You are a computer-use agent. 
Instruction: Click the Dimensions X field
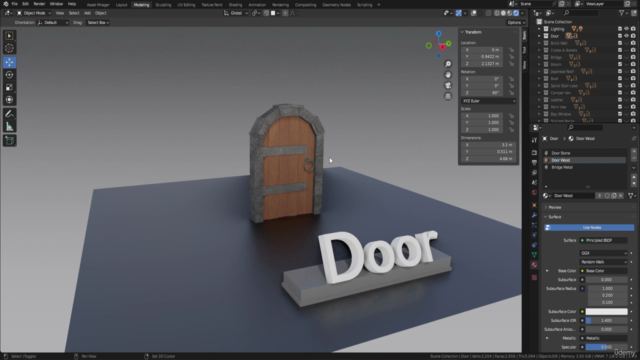(x=488, y=145)
